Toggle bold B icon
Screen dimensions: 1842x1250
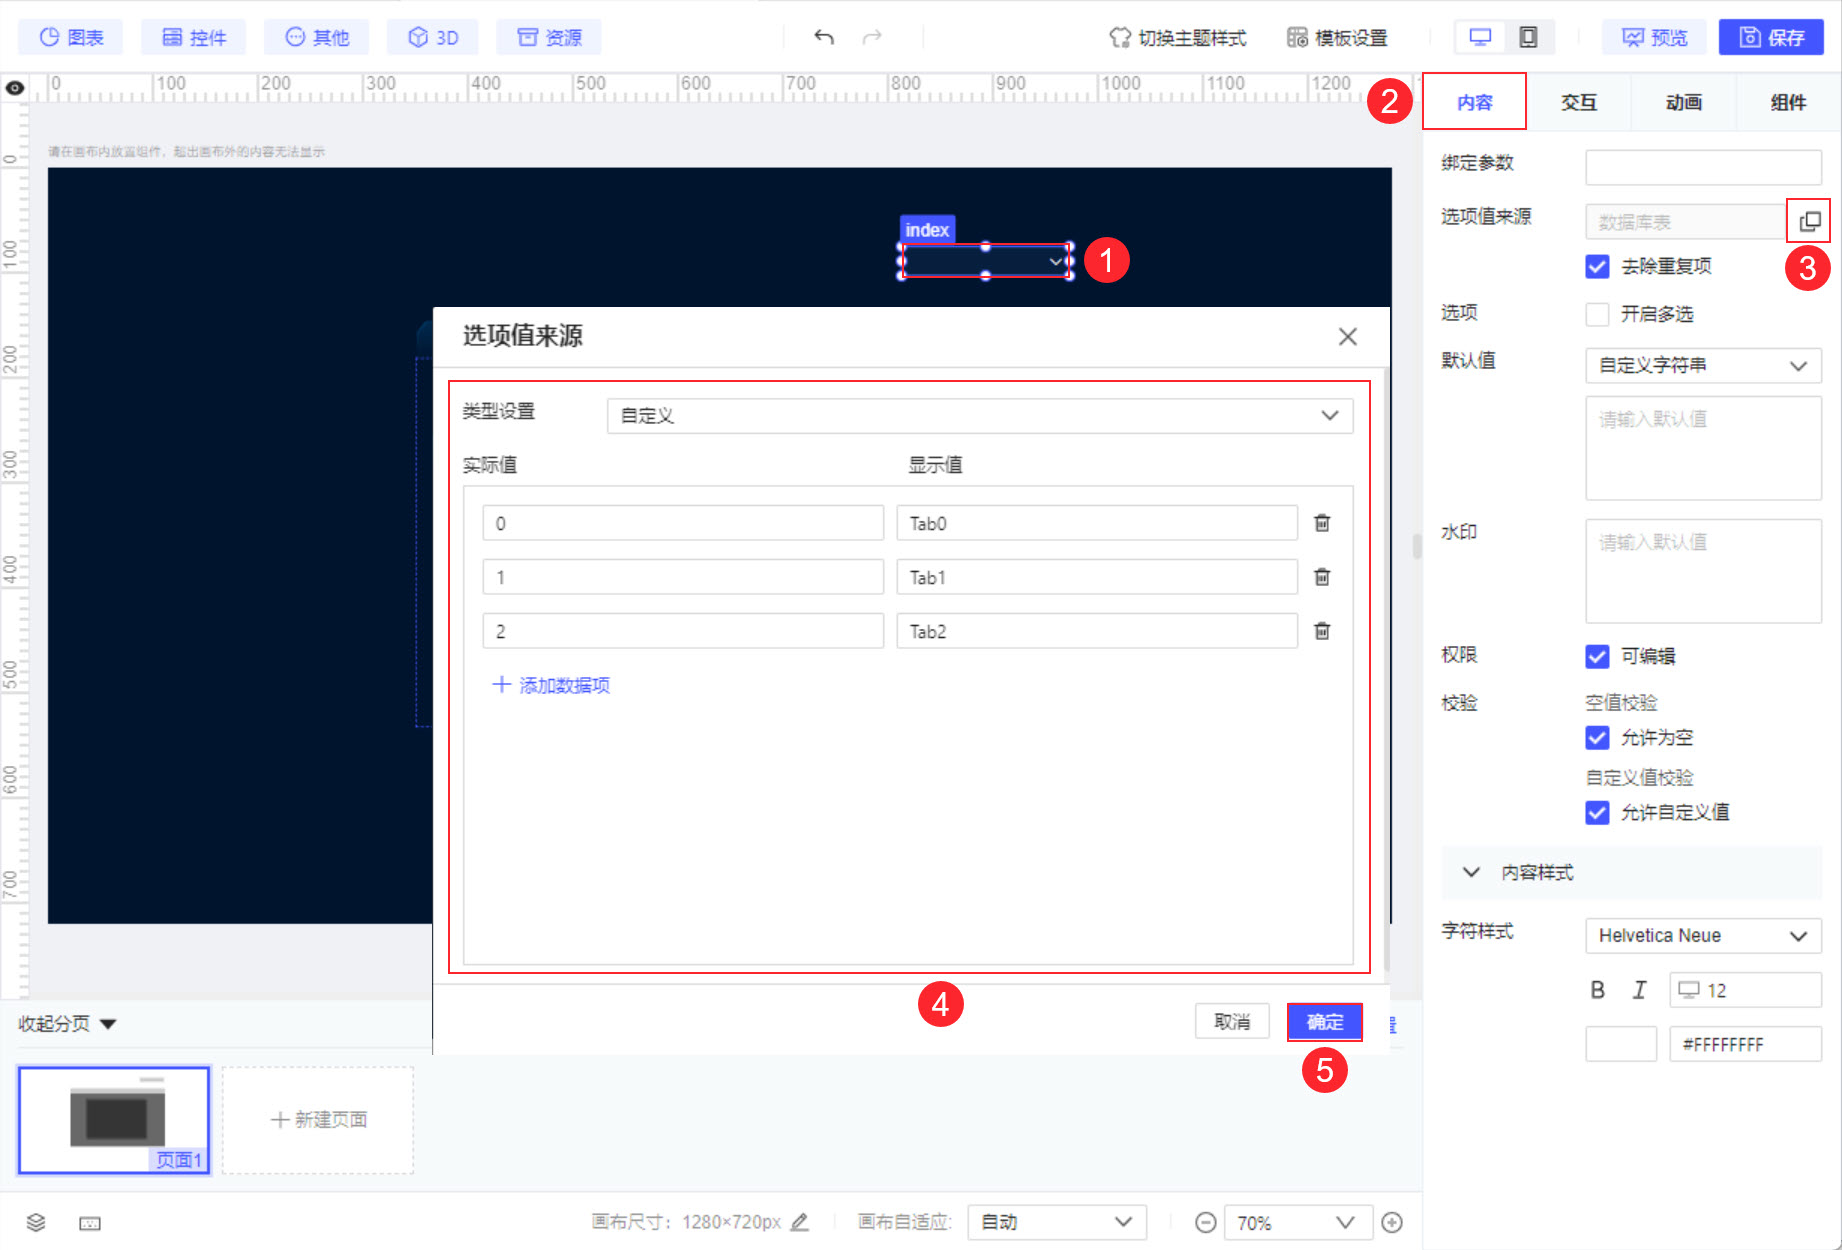coord(1597,990)
